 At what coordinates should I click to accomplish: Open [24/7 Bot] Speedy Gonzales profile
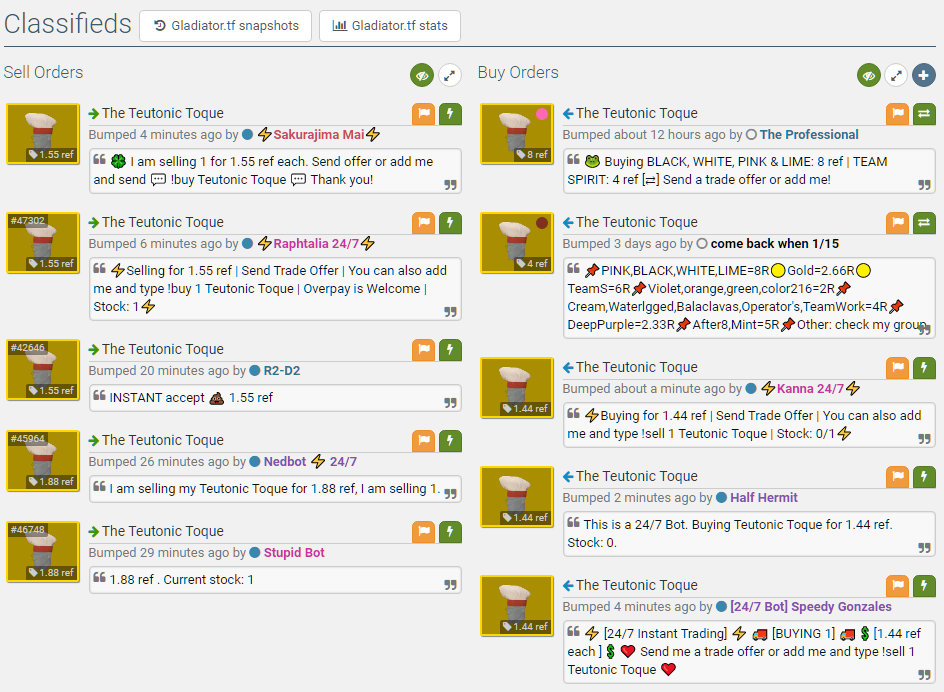click(810, 607)
